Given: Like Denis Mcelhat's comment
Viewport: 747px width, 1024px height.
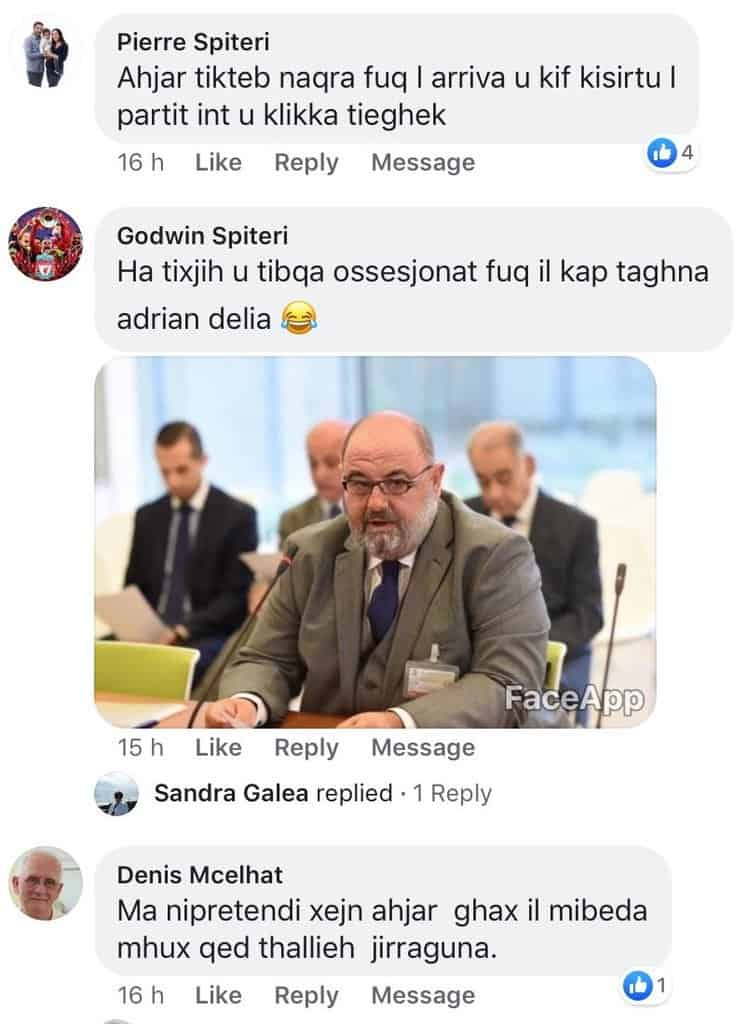Looking at the screenshot, I should click(218, 995).
